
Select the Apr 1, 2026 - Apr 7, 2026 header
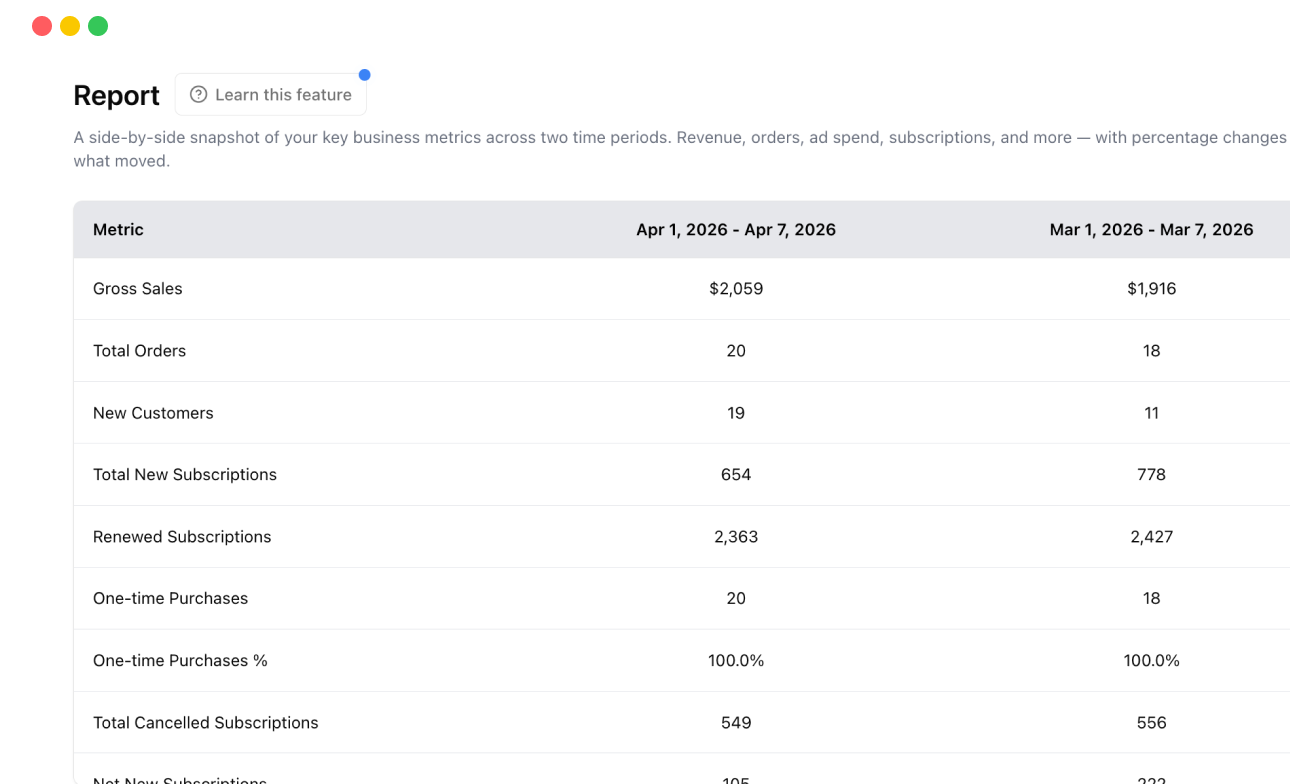tap(736, 229)
